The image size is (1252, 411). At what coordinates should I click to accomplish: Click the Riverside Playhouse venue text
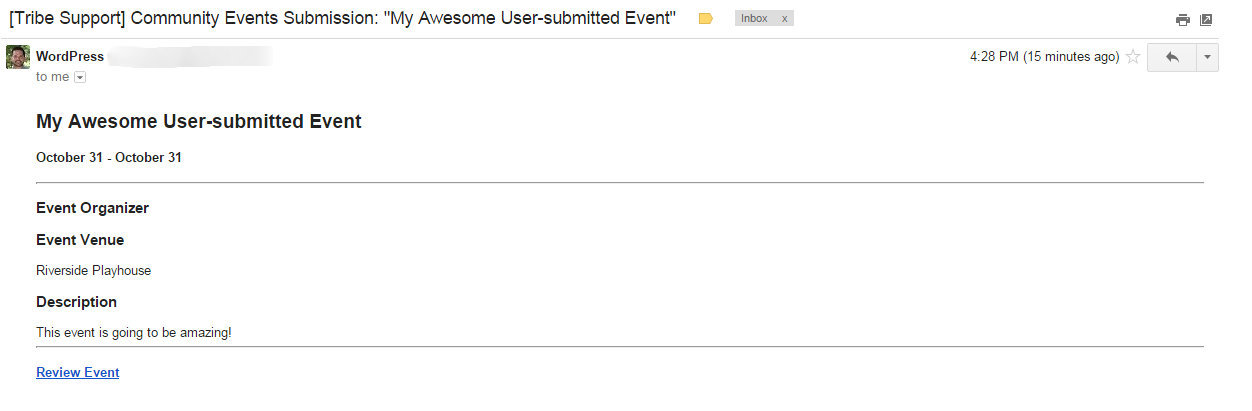pos(93,271)
